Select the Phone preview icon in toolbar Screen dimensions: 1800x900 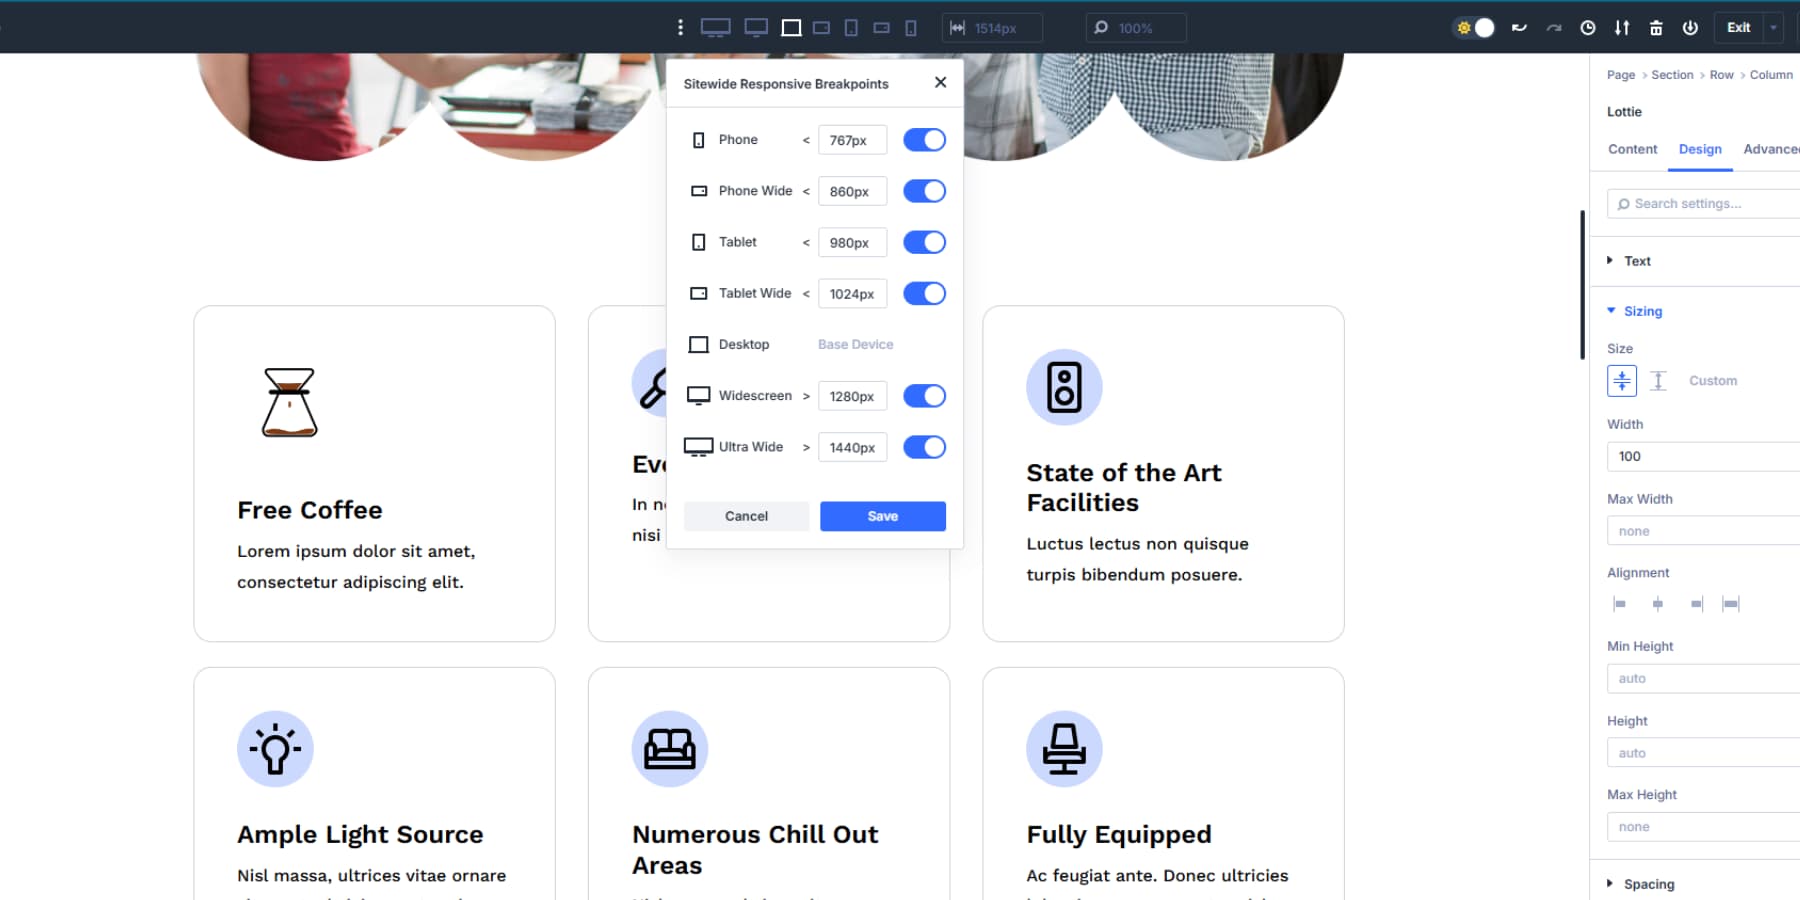[911, 27]
